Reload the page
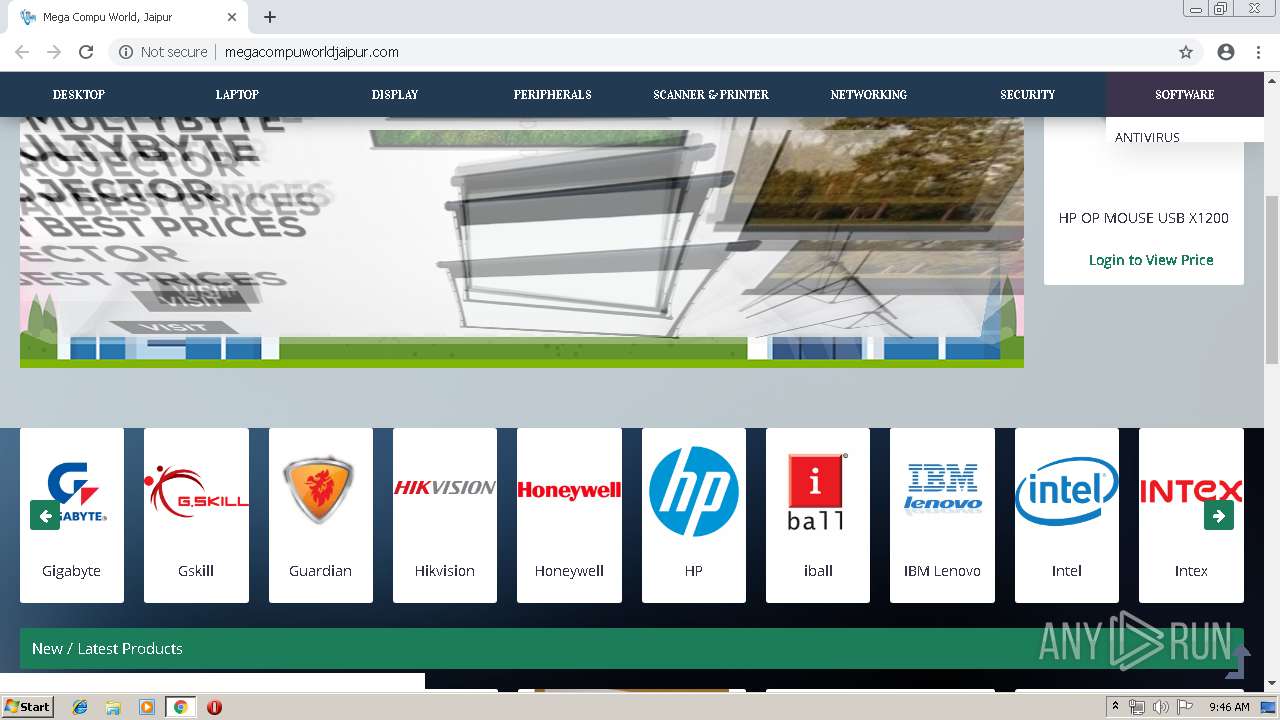Image resolution: width=1280 pixels, height=720 pixels. point(86,52)
